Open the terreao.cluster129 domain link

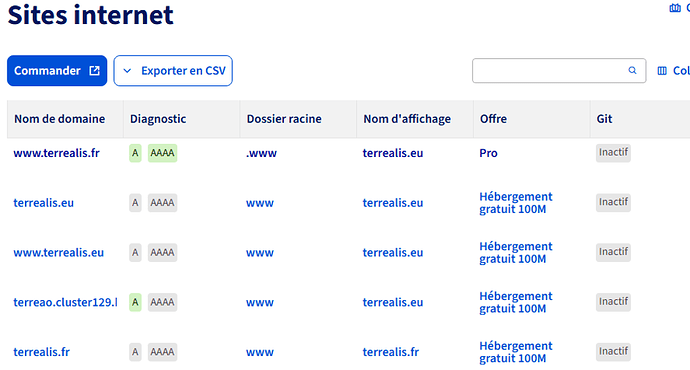(65, 302)
